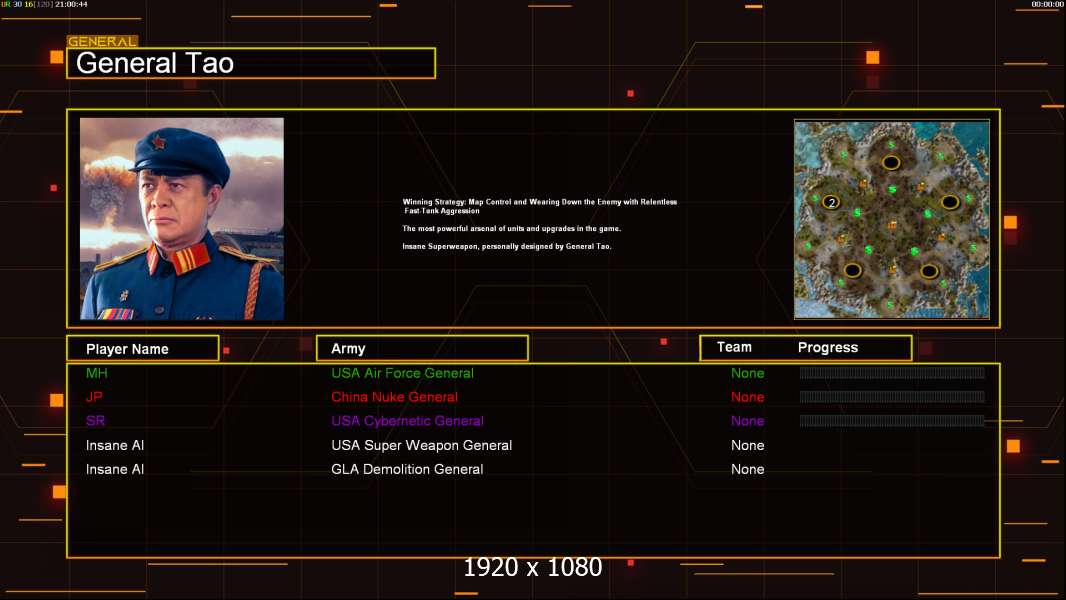Click the small red square beside Player Name header
Screen dimensions: 1066x600
[226, 351]
